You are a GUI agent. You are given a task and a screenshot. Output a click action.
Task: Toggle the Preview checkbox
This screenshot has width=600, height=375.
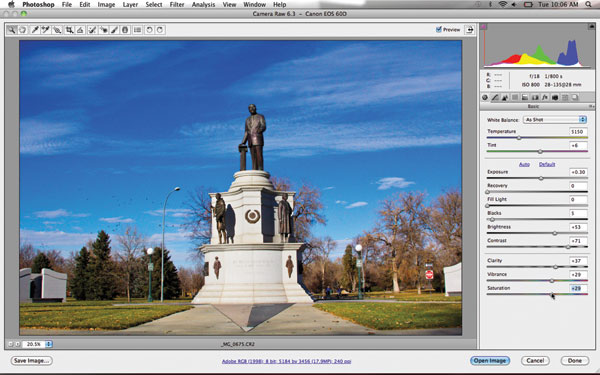439,29
